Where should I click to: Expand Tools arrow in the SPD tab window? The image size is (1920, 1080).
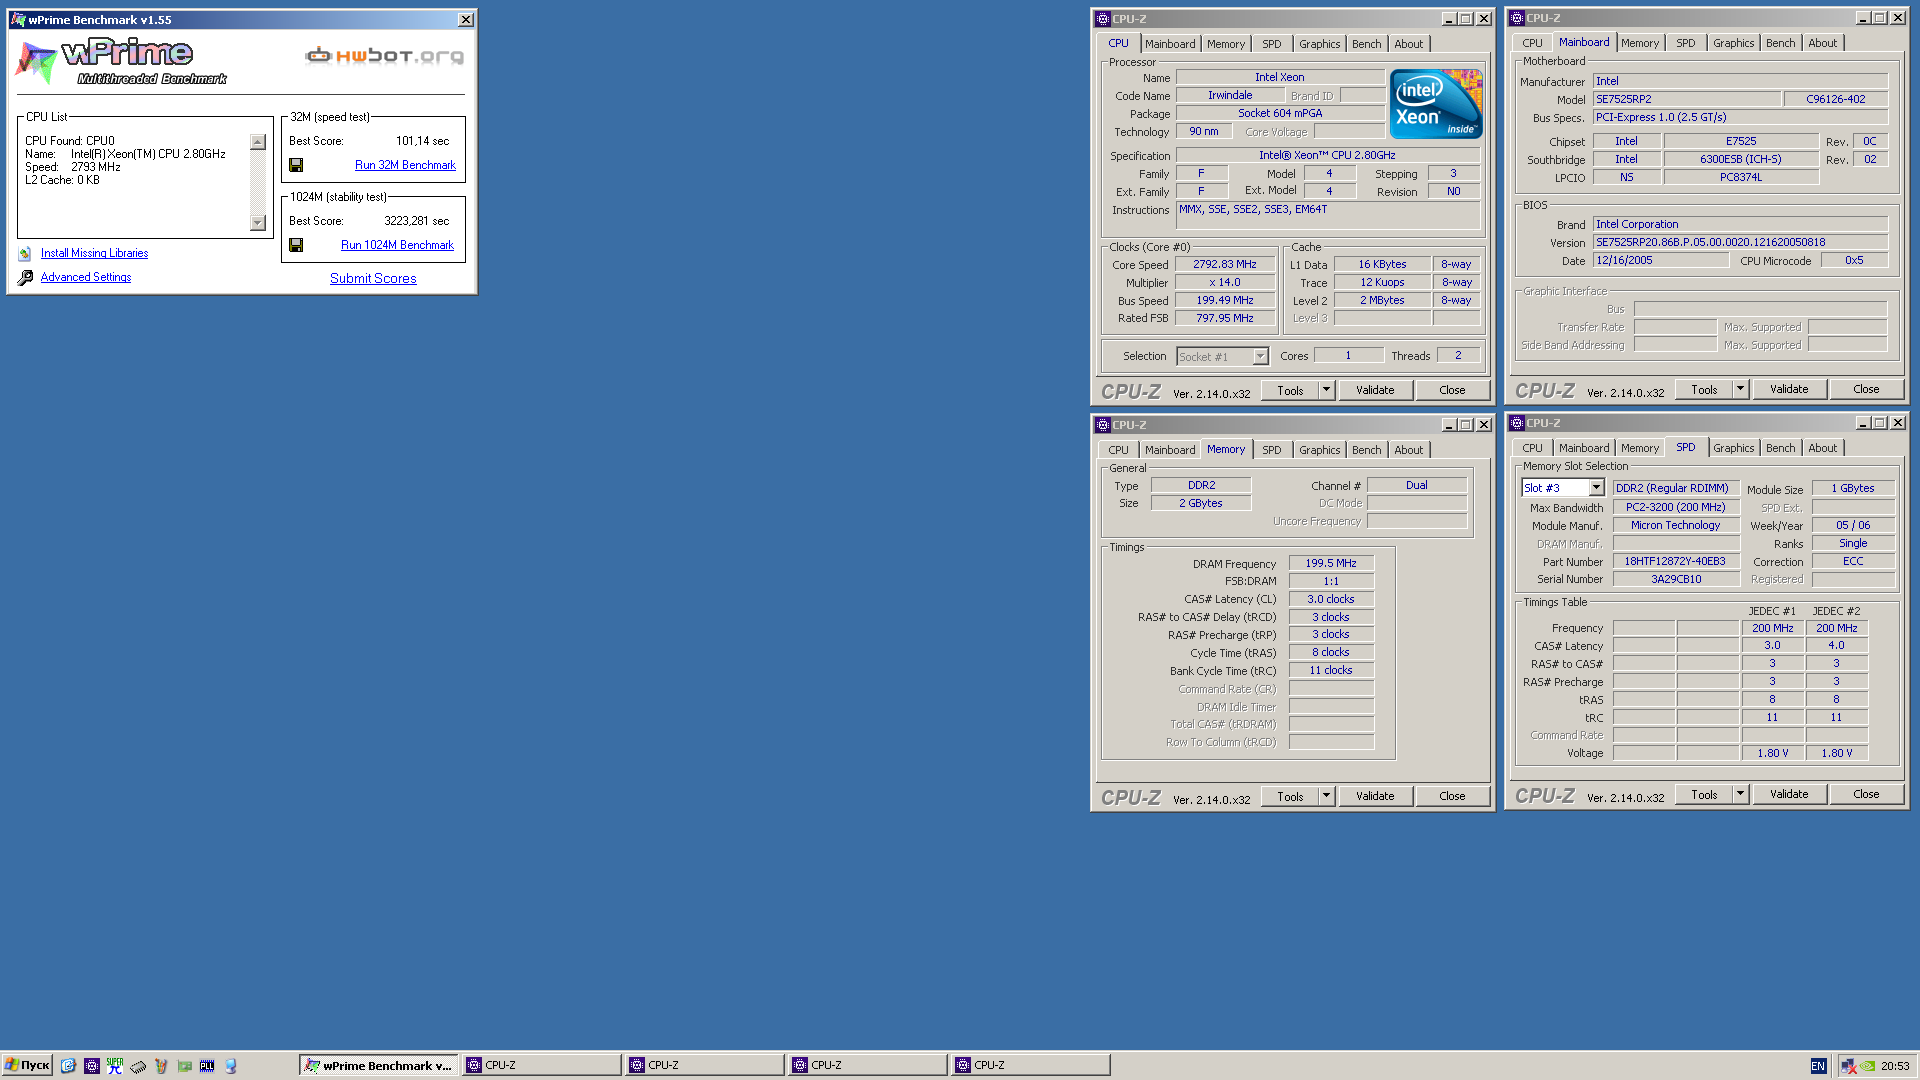[1740, 794]
